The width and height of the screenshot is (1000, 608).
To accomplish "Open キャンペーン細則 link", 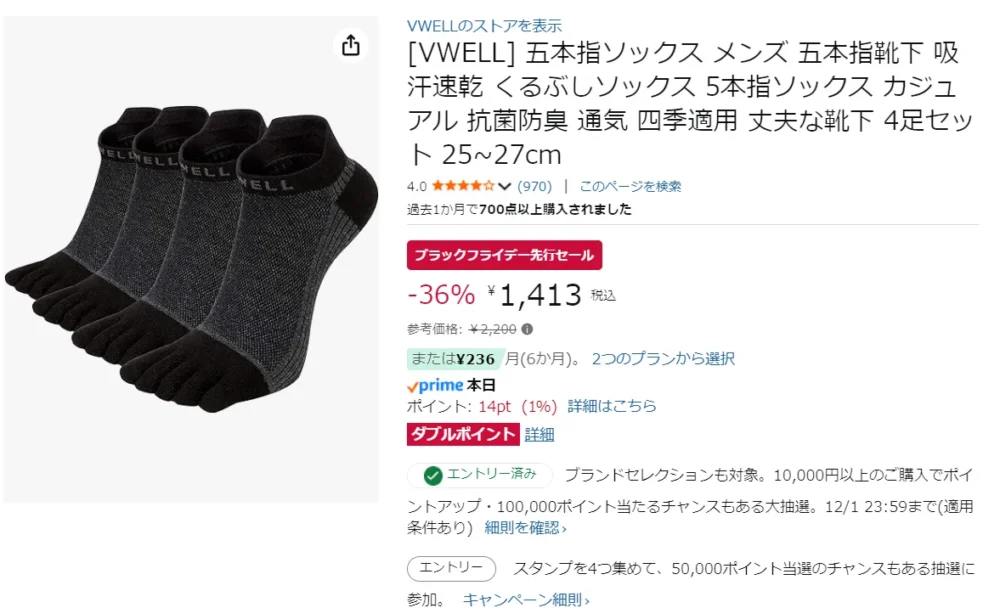I will tap(526, 600).
